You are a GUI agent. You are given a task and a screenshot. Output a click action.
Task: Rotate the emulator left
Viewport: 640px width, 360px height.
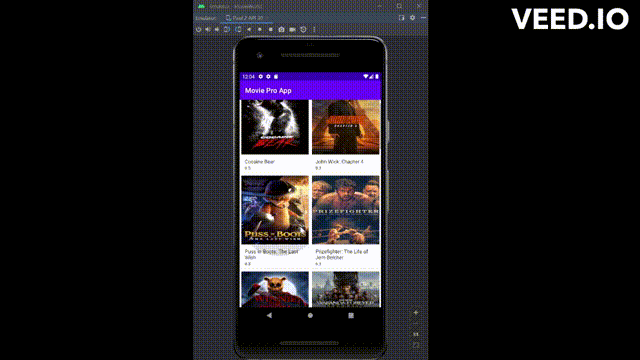click(227, 29)
